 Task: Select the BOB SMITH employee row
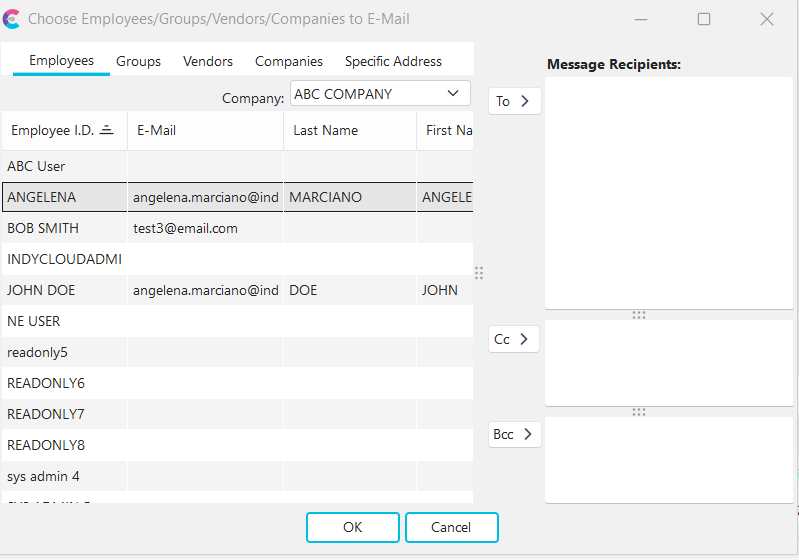pos(43,228)
